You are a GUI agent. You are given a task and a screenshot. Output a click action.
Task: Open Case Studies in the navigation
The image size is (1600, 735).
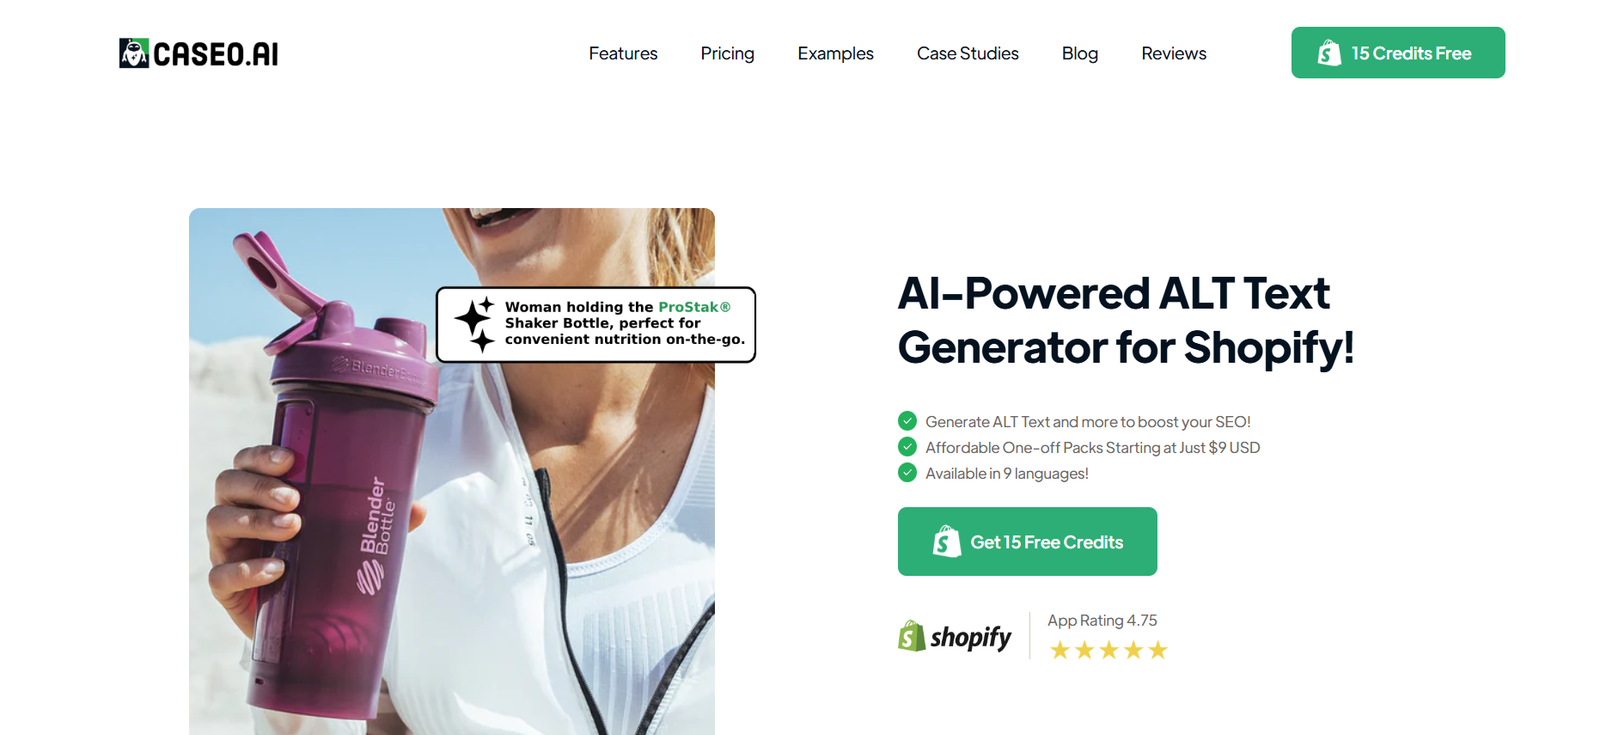point(967,53)
